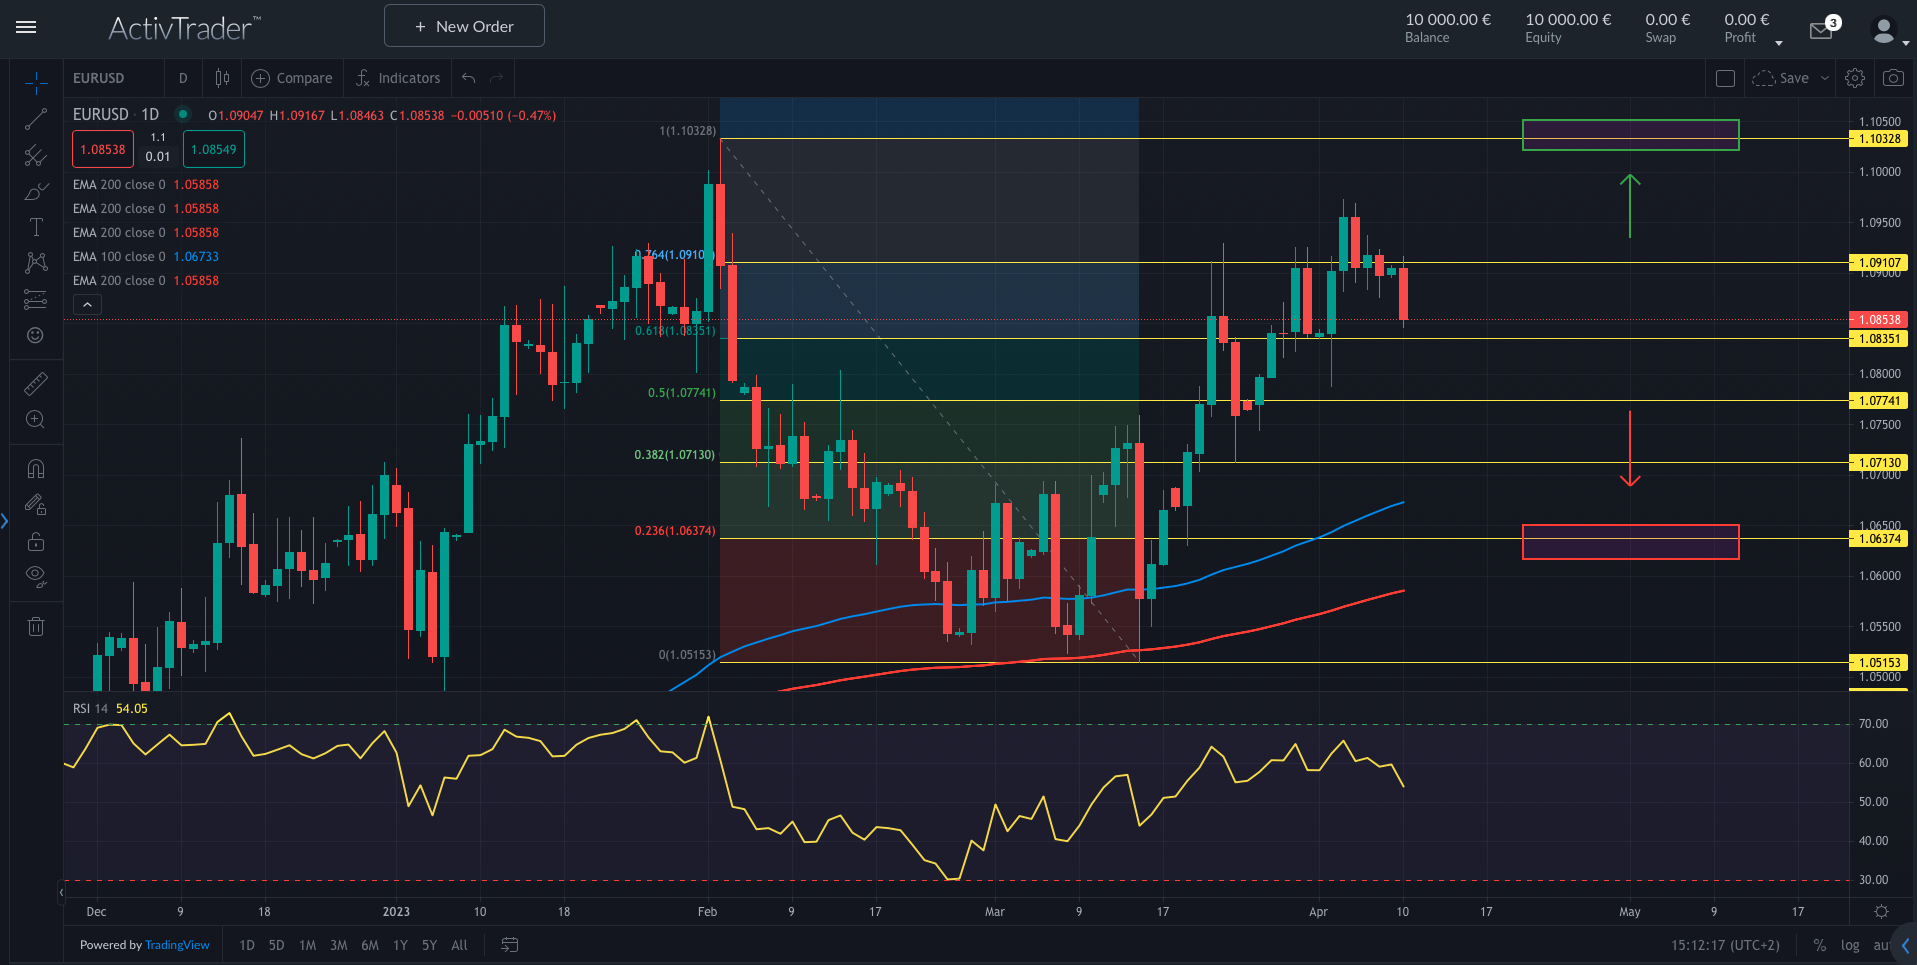Switch to the 1Y range tab
The height and width of the screenshot is (965, 1917).
point(399,945)
